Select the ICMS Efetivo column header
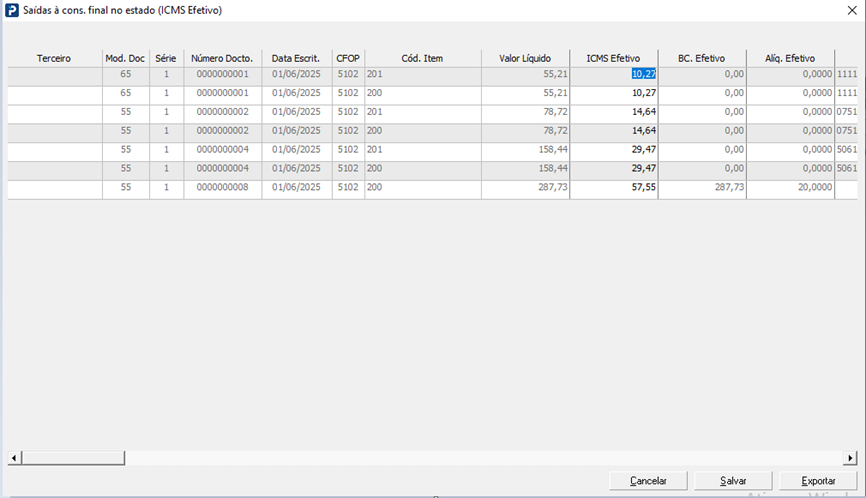This screenshot has width=866, height=498. (614, 59)
